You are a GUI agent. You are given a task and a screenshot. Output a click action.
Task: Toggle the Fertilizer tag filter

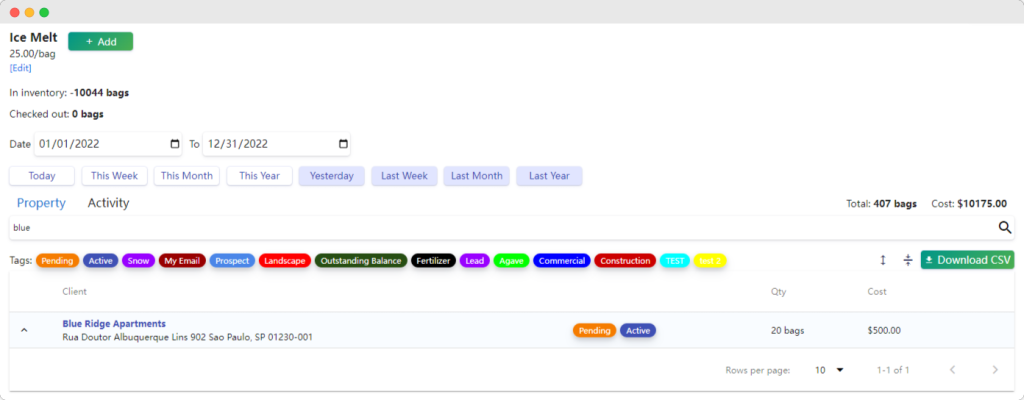point(433,261)
